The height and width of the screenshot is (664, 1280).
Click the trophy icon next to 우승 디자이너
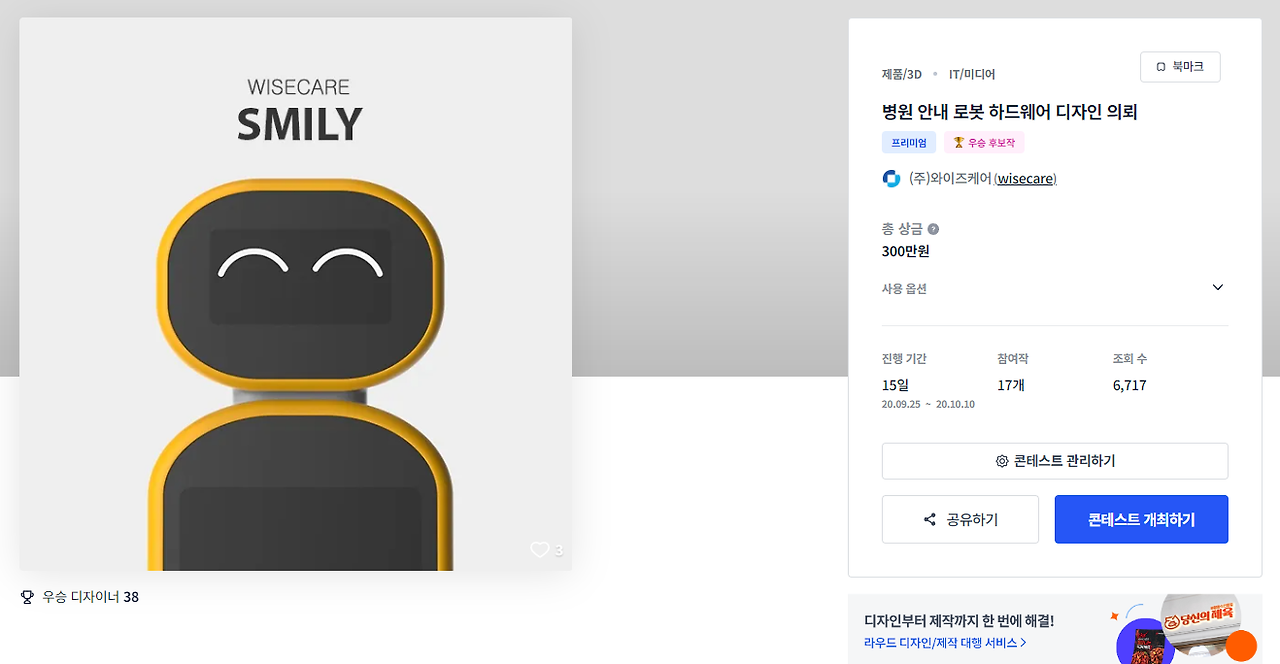coord(27,597)
